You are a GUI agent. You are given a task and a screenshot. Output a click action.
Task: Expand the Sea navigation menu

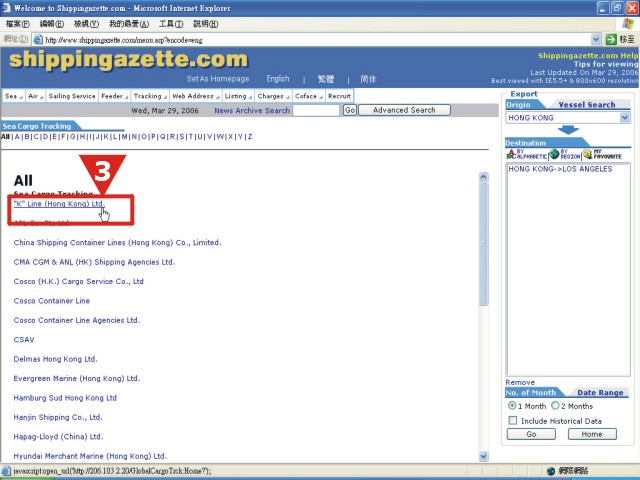point(13,96)
